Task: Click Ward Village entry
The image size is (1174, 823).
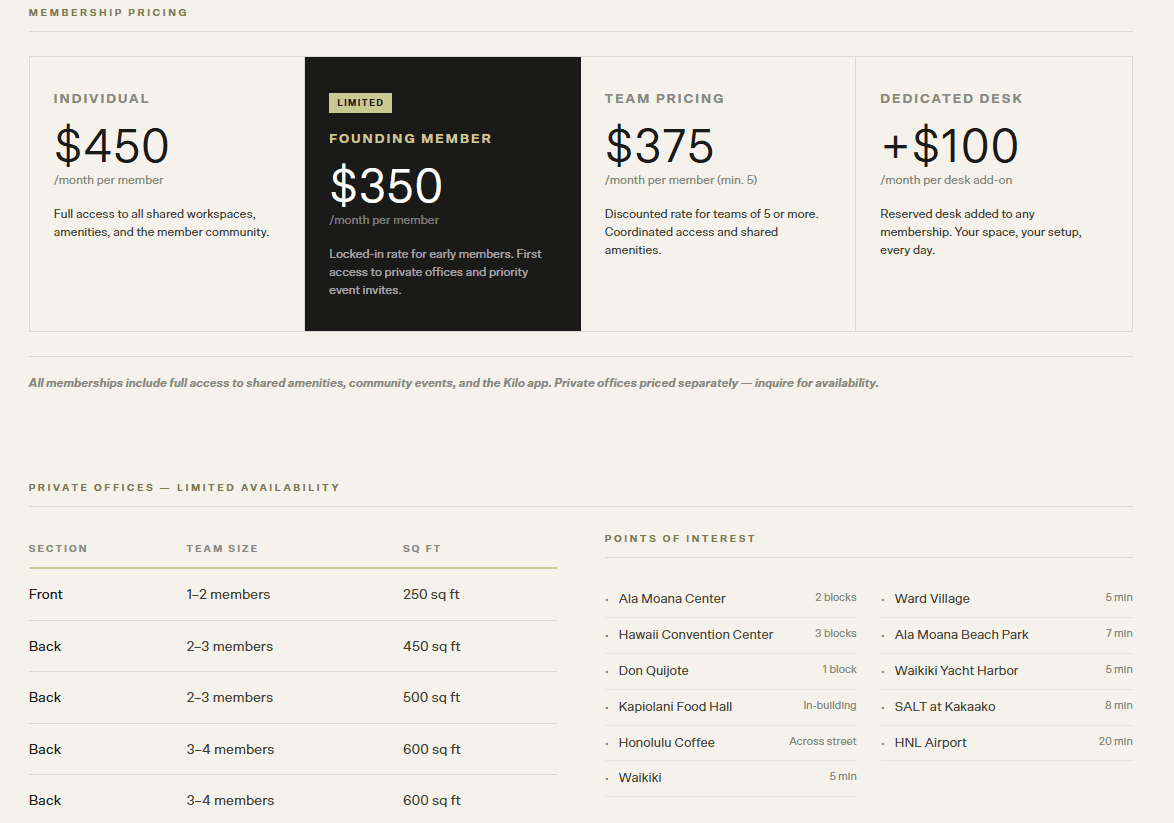Action: (x=1006, y=598)
